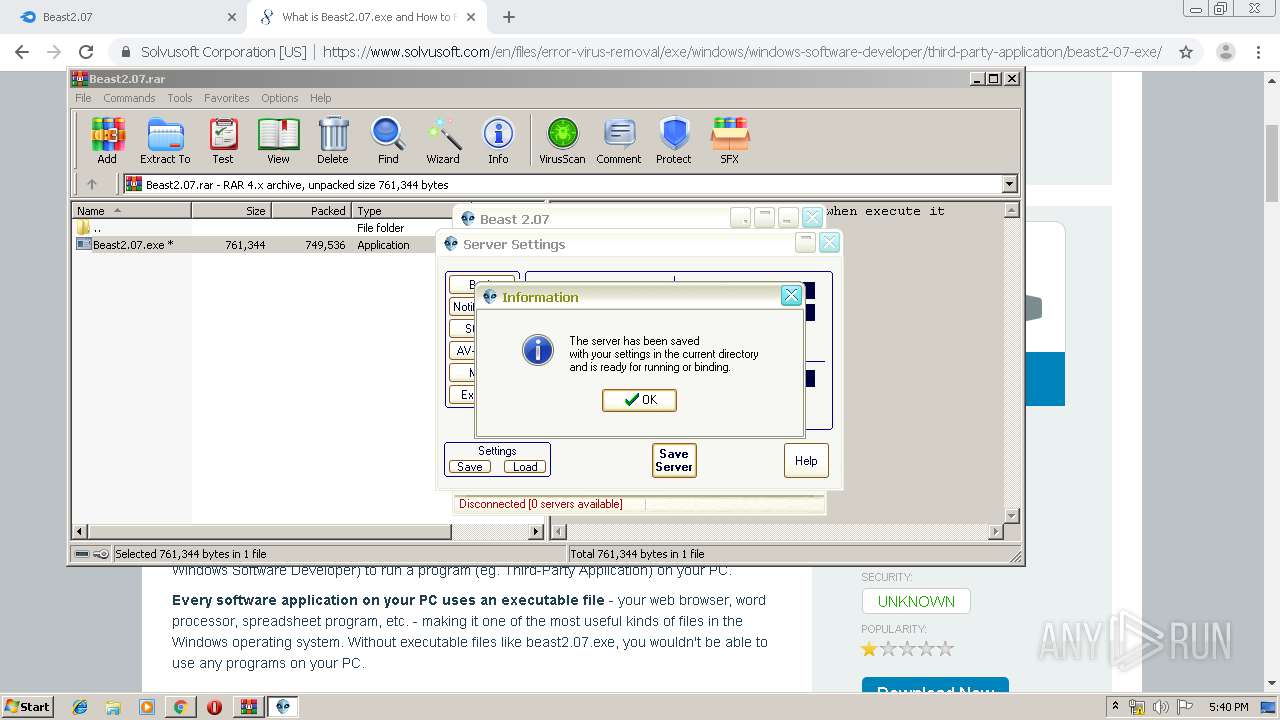Create SFX archive via toolbar

point(730,140)
